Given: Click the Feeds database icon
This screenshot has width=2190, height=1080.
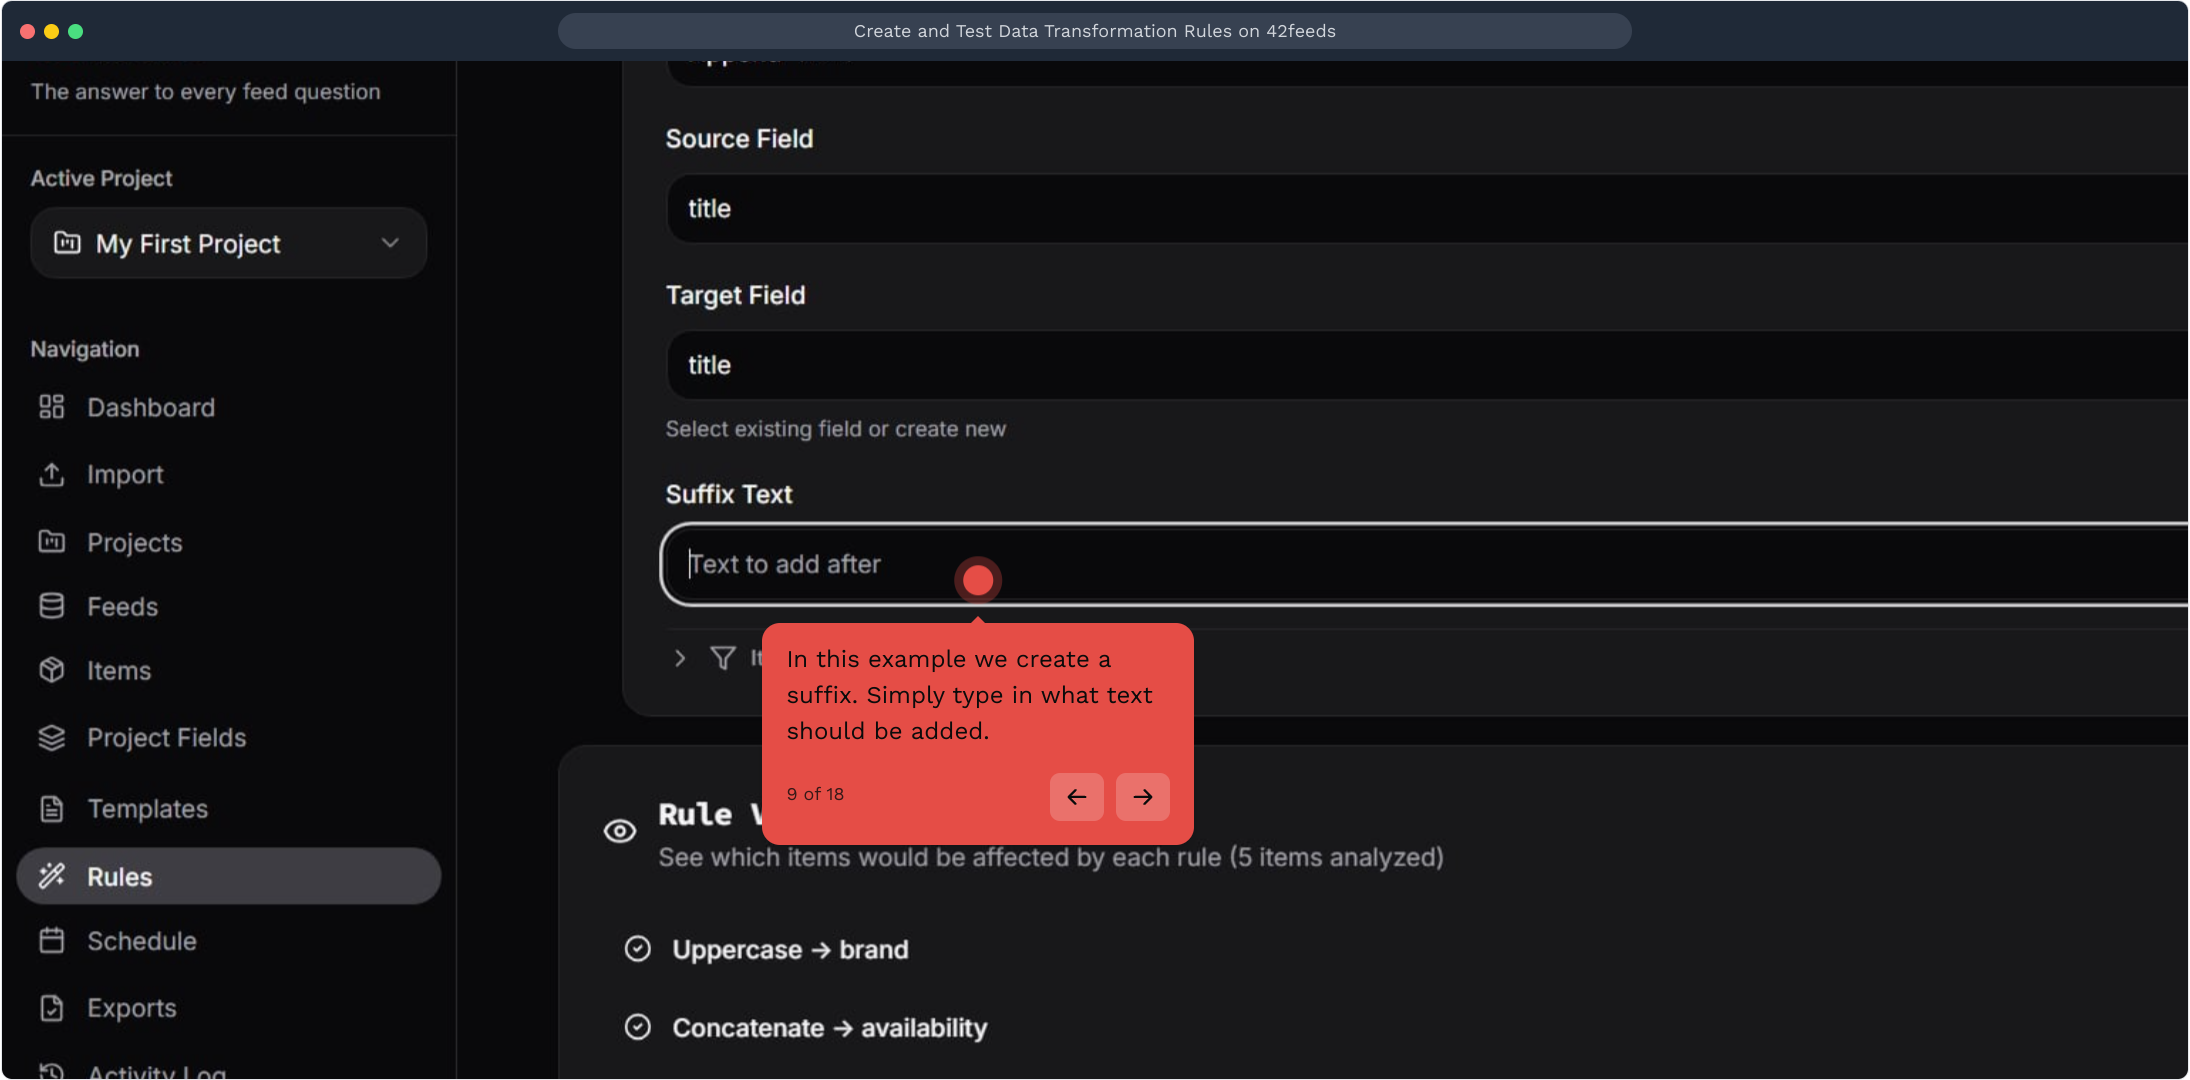Looking at the screenshot, I should (x=51, y=606).
